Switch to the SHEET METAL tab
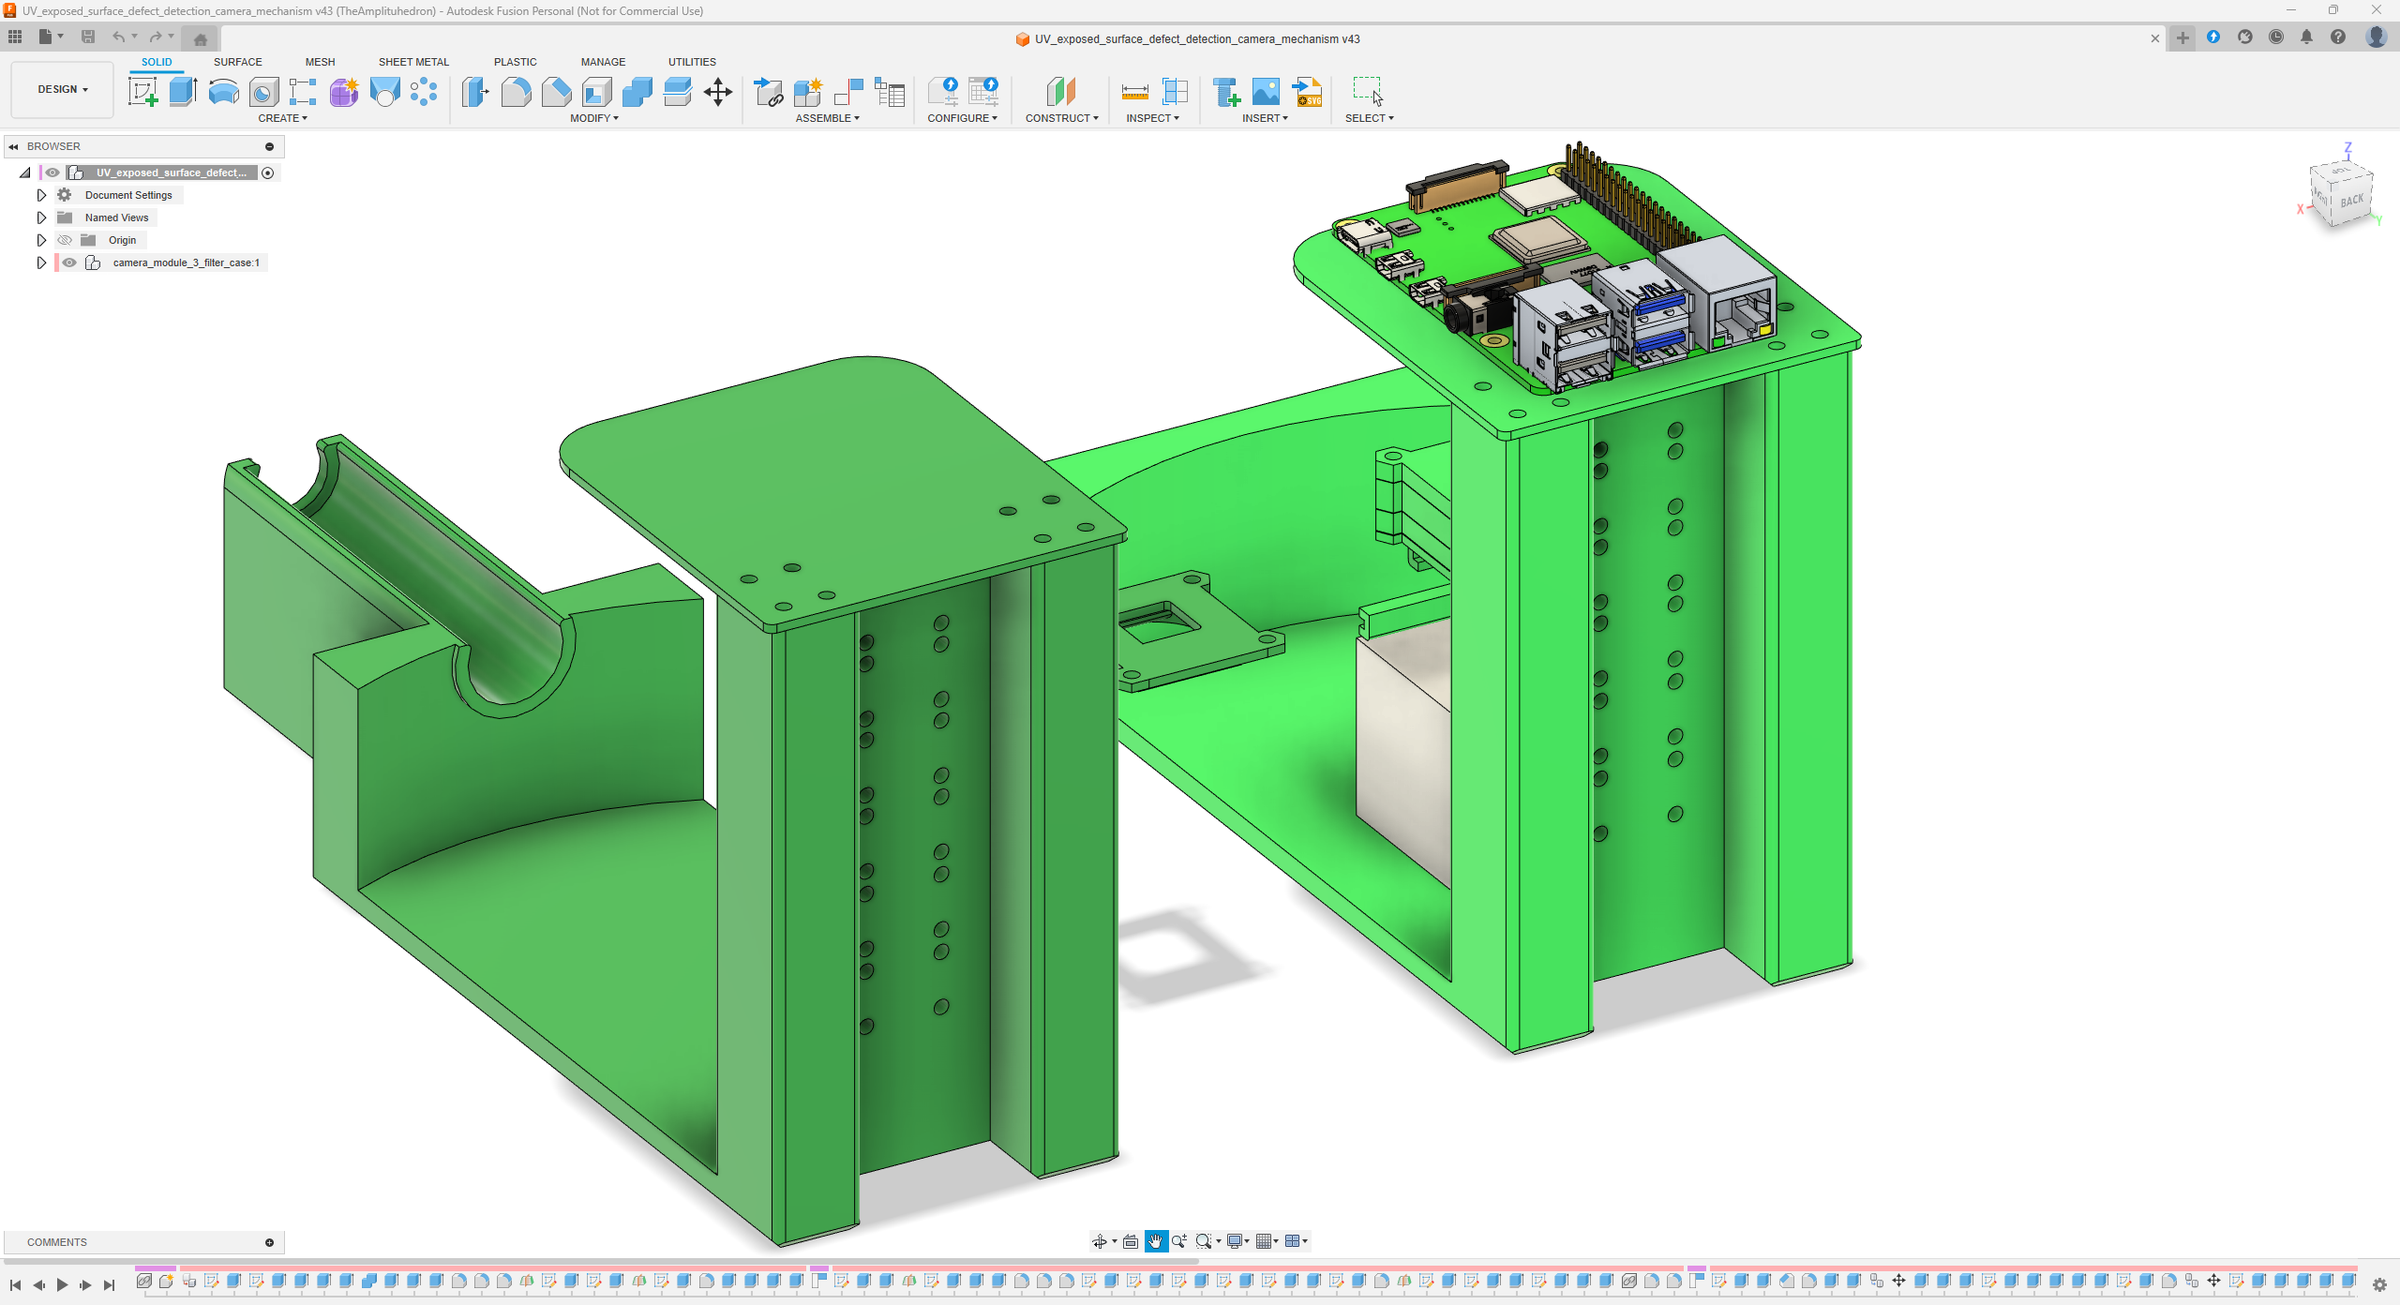Image resolution: width=2400 pixels, height=1305 pixels. point(414,62)
